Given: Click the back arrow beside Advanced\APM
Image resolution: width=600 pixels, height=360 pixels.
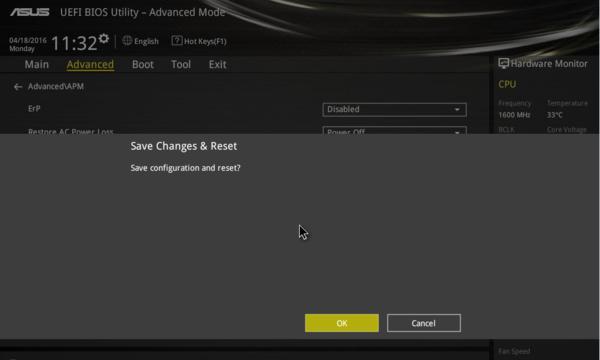Looking at the screenshot, I should pos(18,87).
